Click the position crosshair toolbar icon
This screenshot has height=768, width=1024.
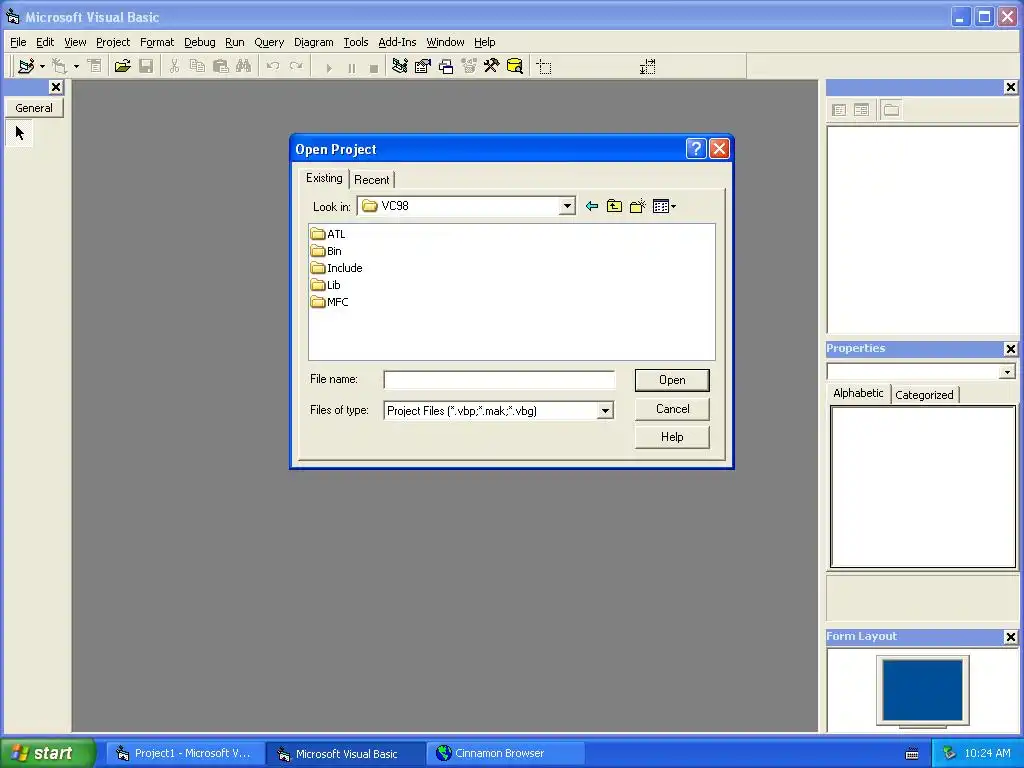544,67
